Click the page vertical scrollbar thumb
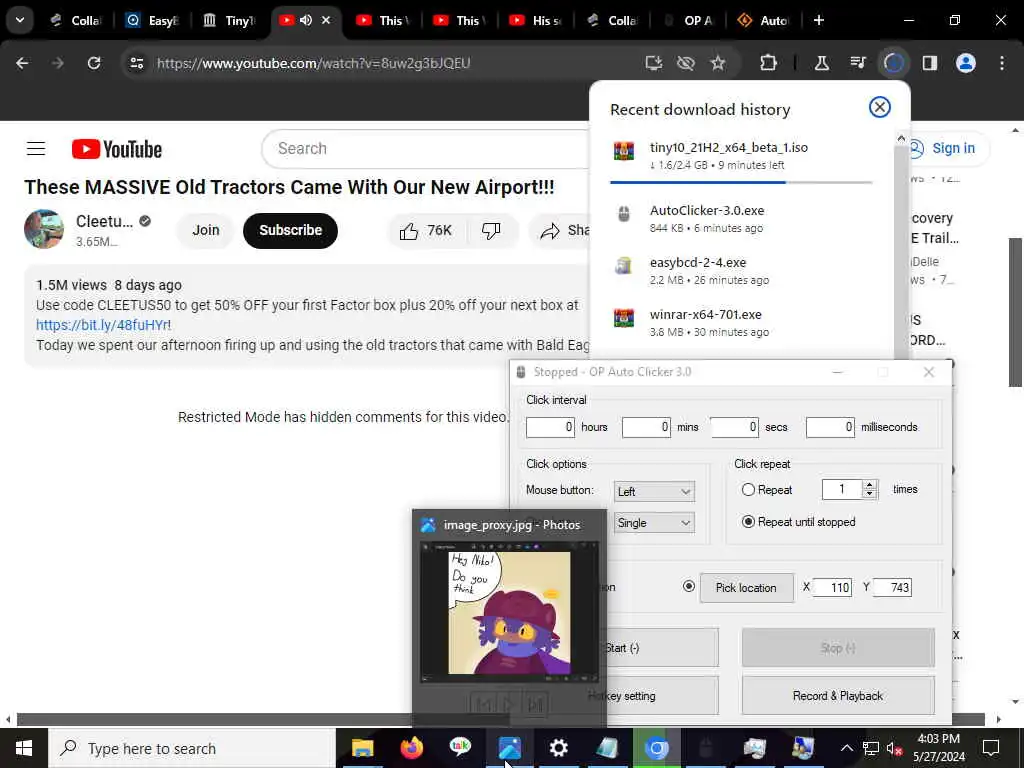 (1015, 312)
